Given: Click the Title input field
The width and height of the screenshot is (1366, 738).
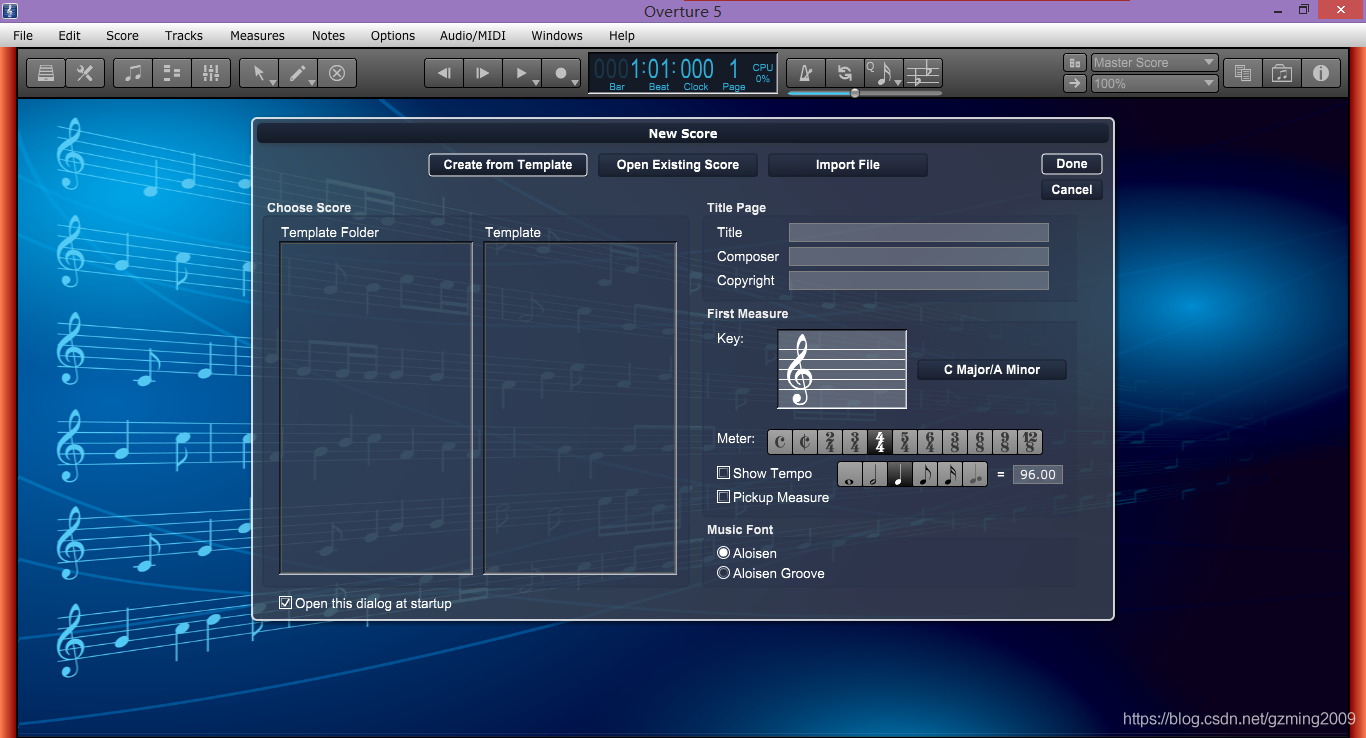Looking at the screenshot, I should [x=919, y=232].
